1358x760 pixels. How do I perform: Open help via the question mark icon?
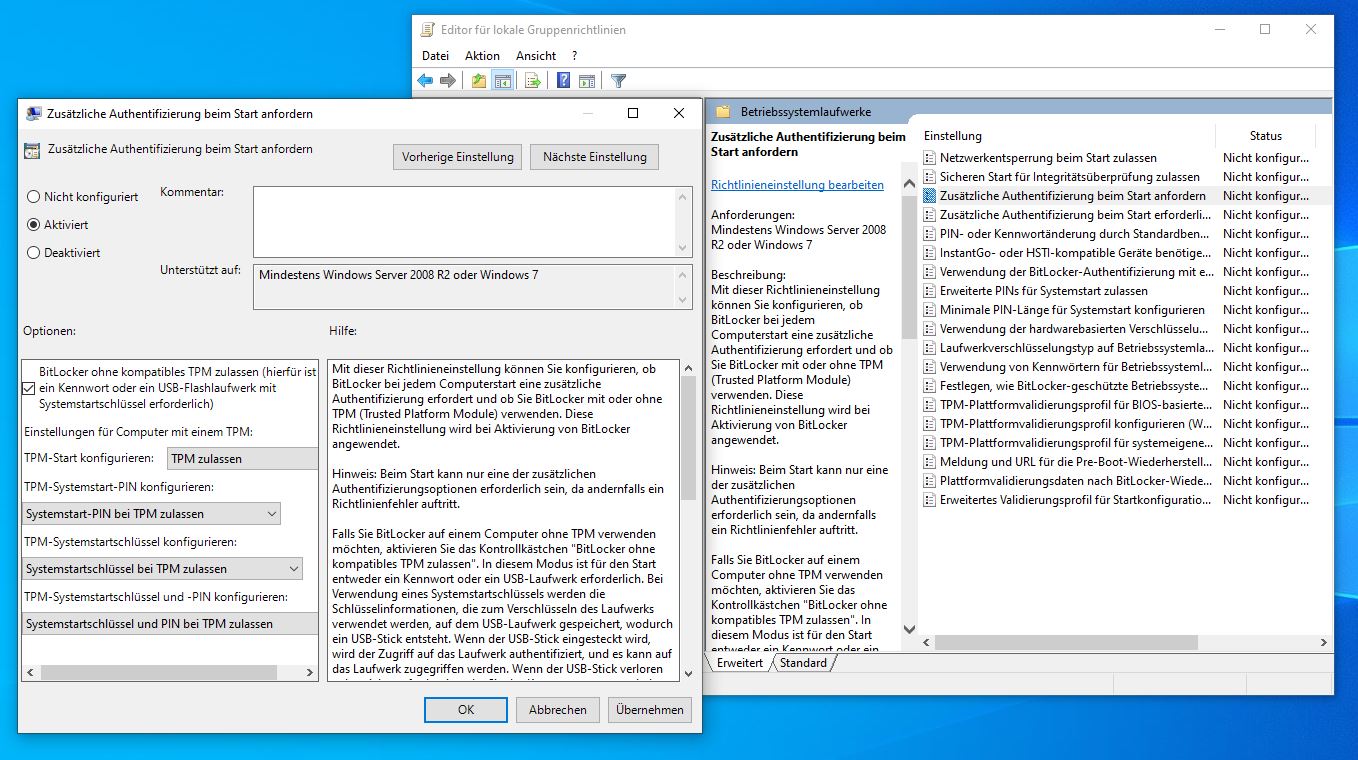coord(564,81)
